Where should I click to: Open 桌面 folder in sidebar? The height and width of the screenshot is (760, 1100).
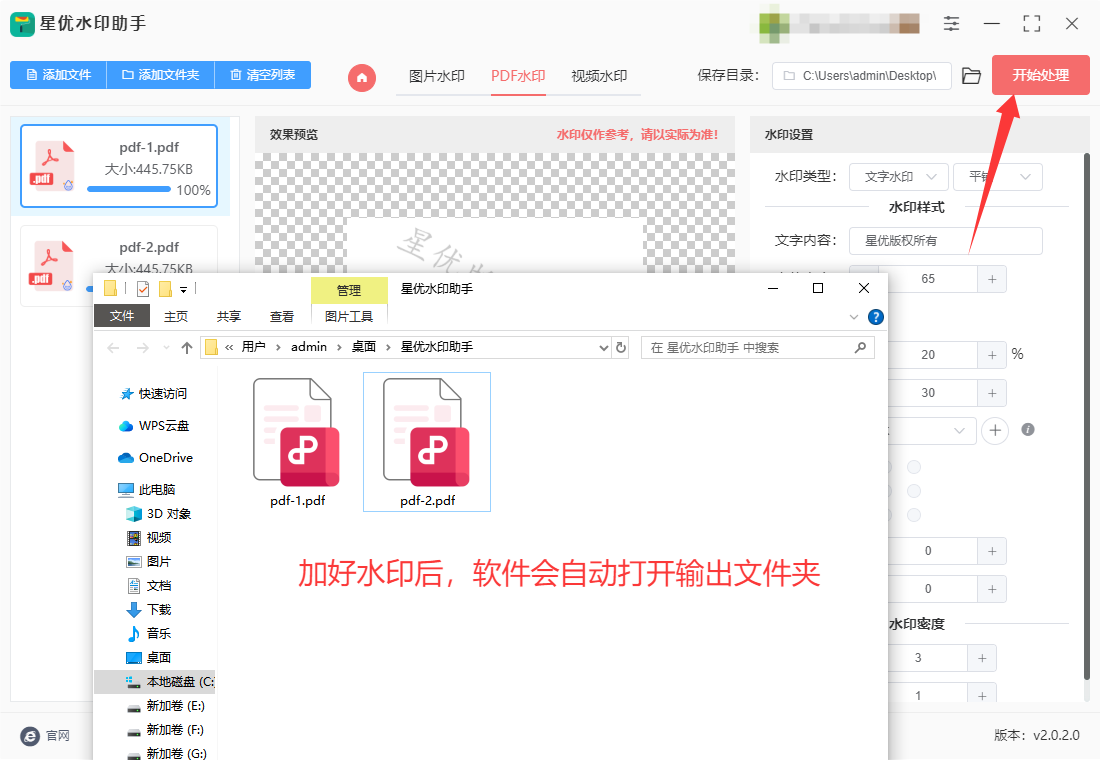(149, 658)
